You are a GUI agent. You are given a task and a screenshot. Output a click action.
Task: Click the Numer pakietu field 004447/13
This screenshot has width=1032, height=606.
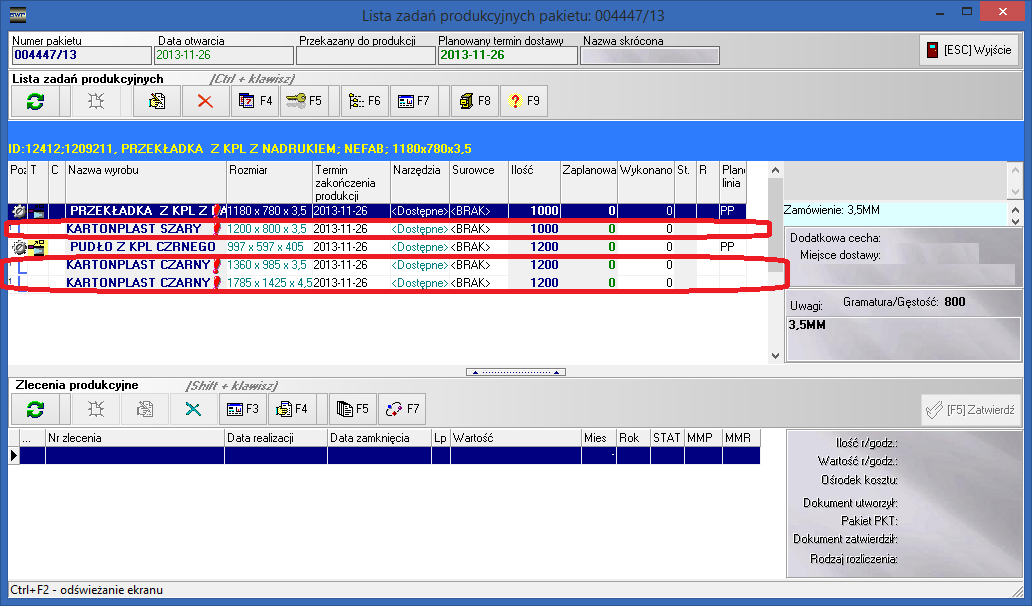point(80,56)
